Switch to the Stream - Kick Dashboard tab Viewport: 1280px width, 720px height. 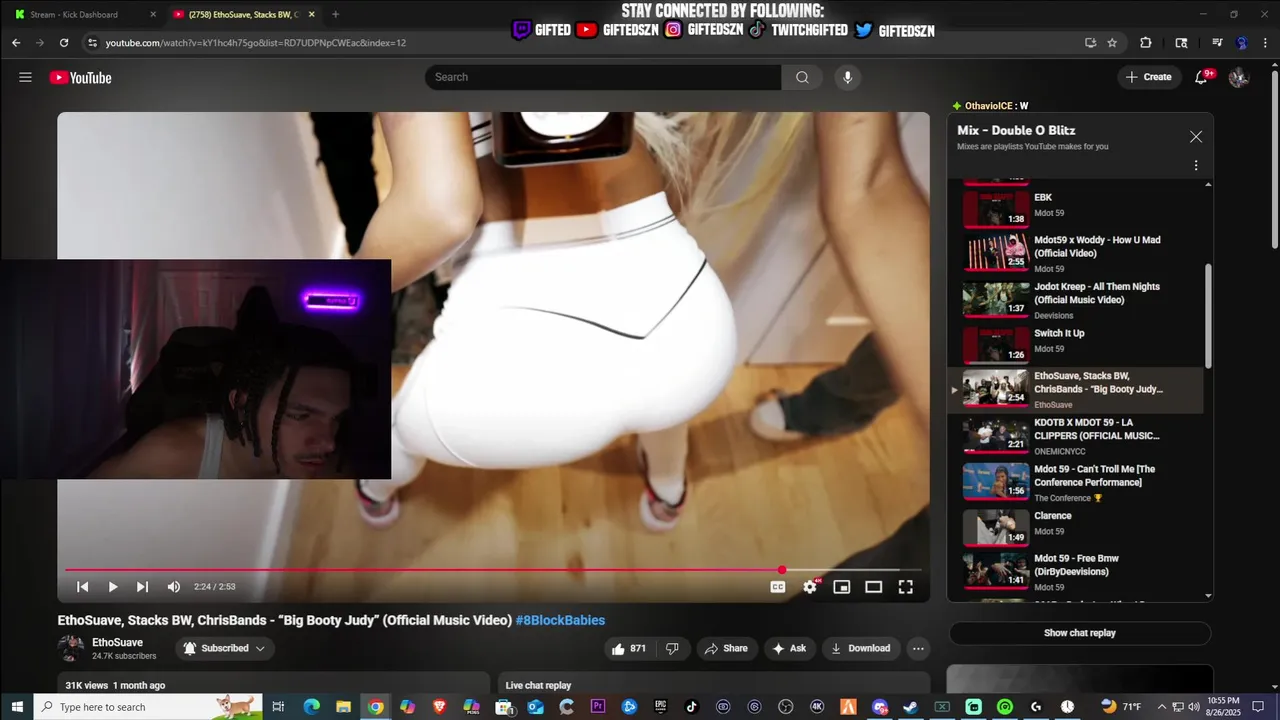pos(85,15)
